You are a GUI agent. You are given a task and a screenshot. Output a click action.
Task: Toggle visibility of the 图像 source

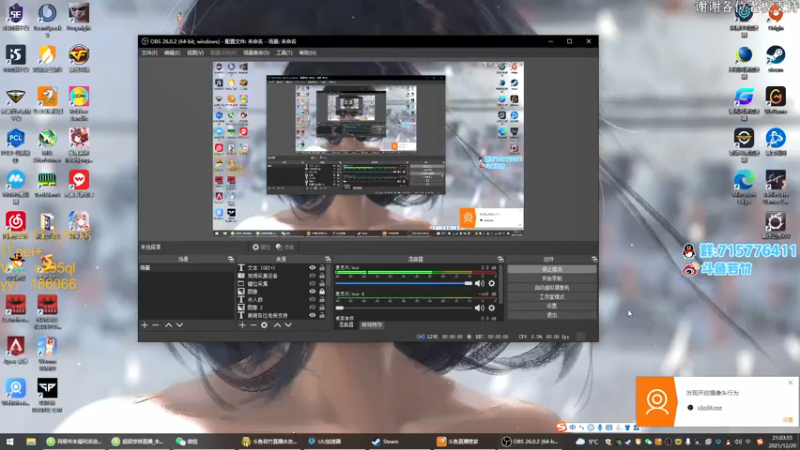(x=312, y=291)
